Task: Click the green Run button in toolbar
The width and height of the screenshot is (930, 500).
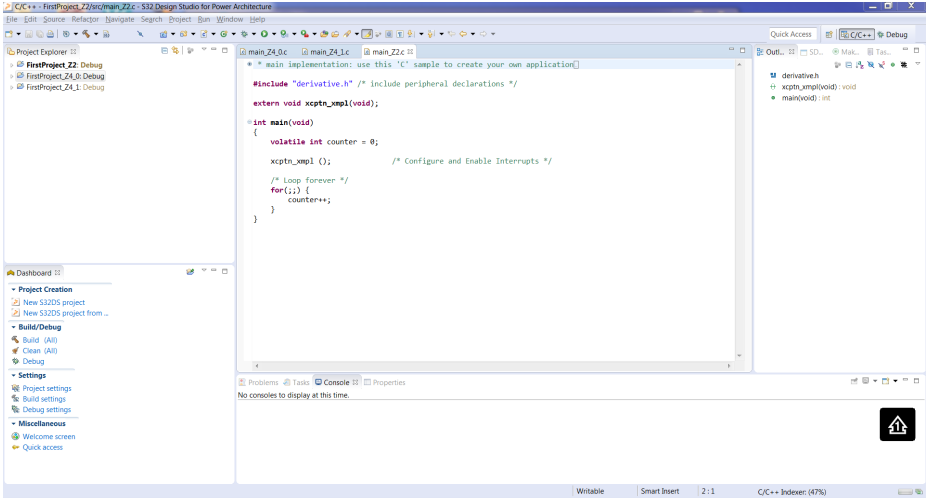Action: (x=266, y=34)
